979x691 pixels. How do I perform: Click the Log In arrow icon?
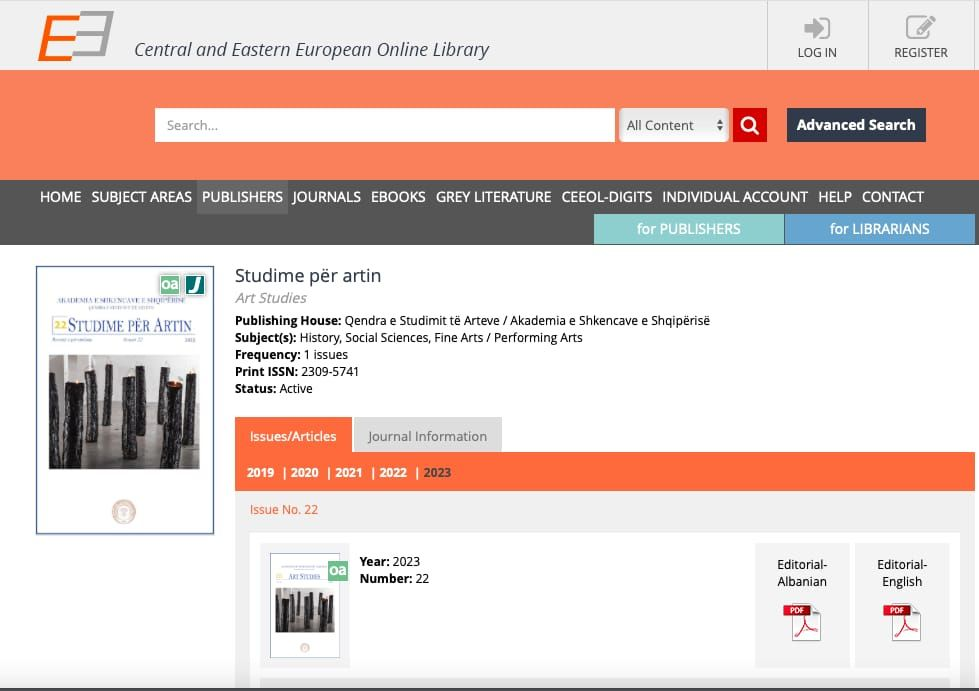coord(817,28)
